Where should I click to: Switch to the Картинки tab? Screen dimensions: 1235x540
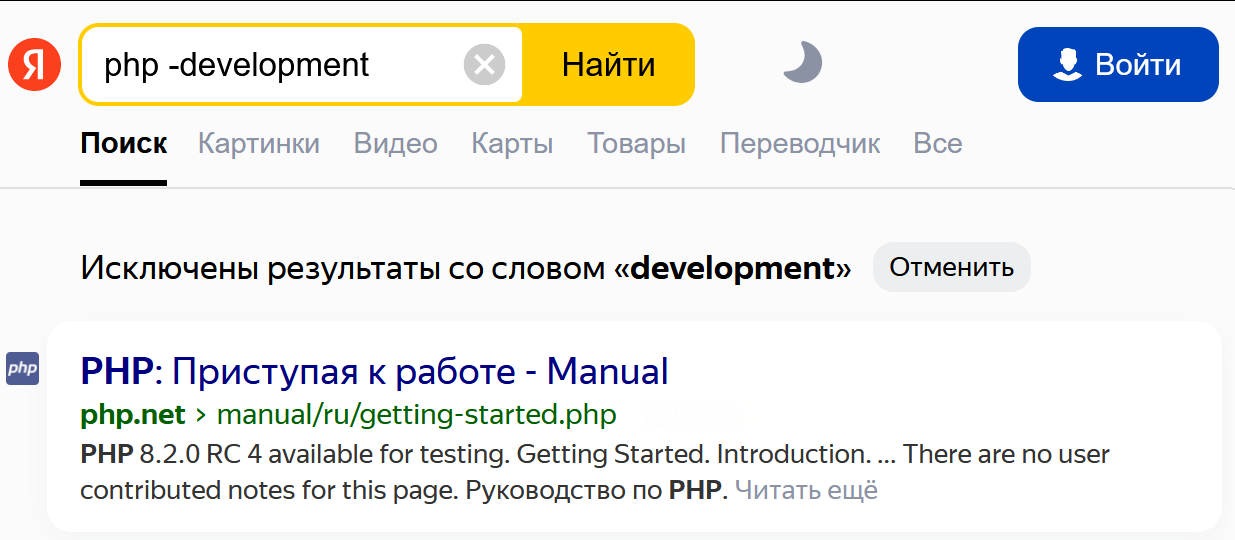[x=259, y=143]
